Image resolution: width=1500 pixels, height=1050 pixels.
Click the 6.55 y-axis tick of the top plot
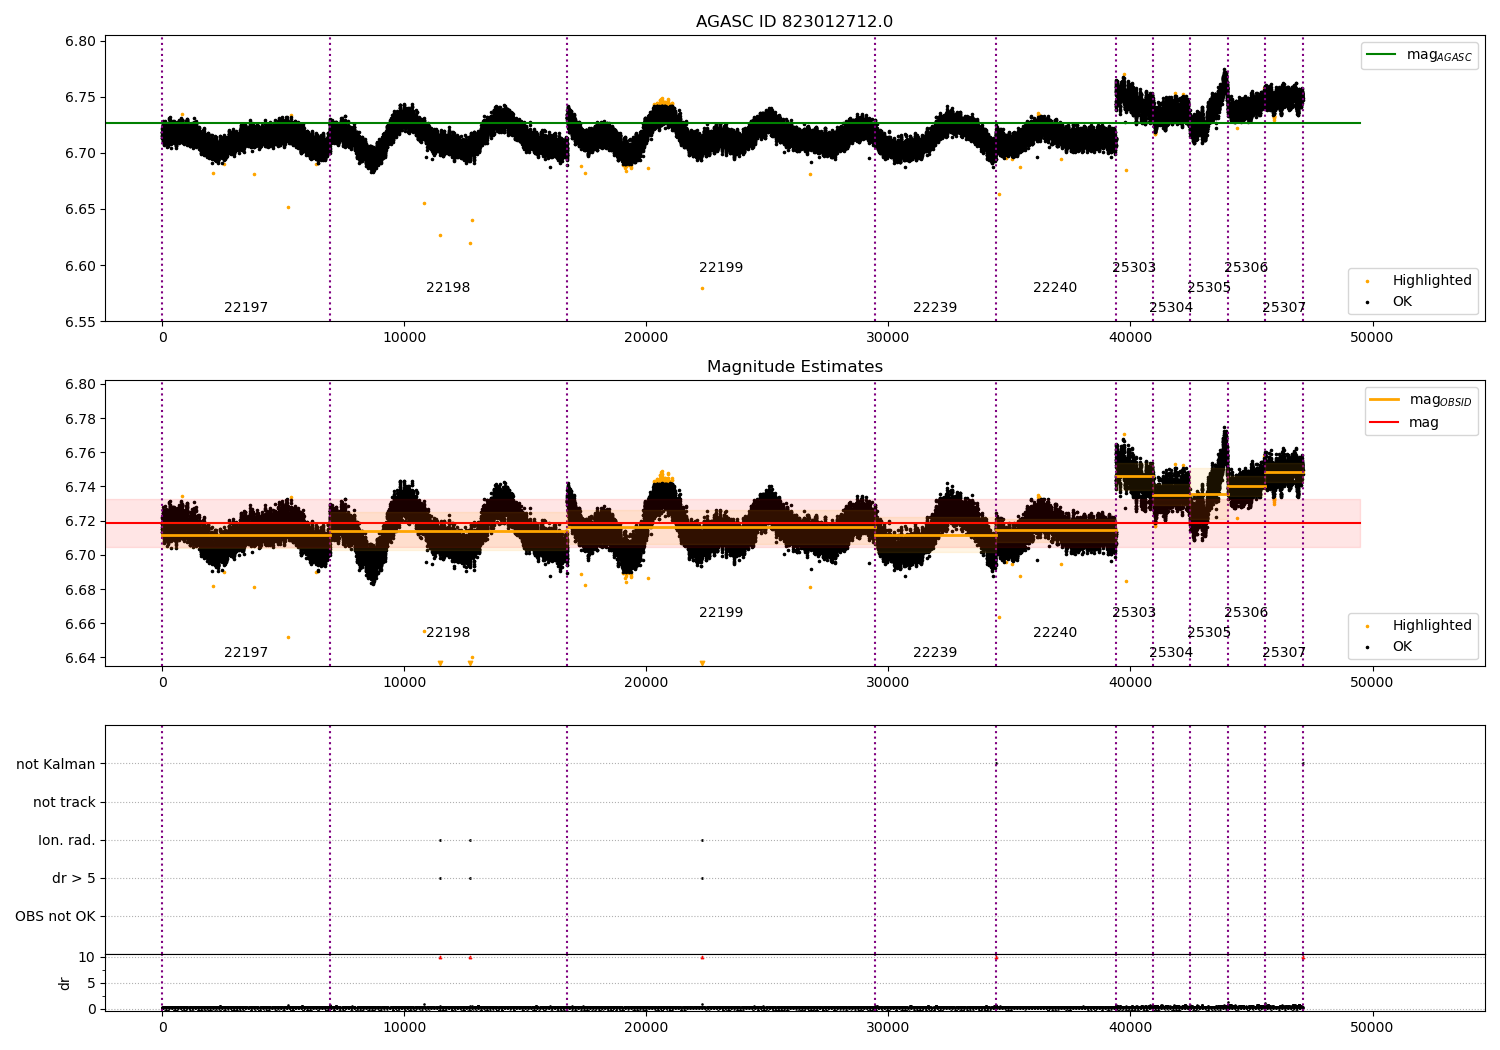click(80, 322)
